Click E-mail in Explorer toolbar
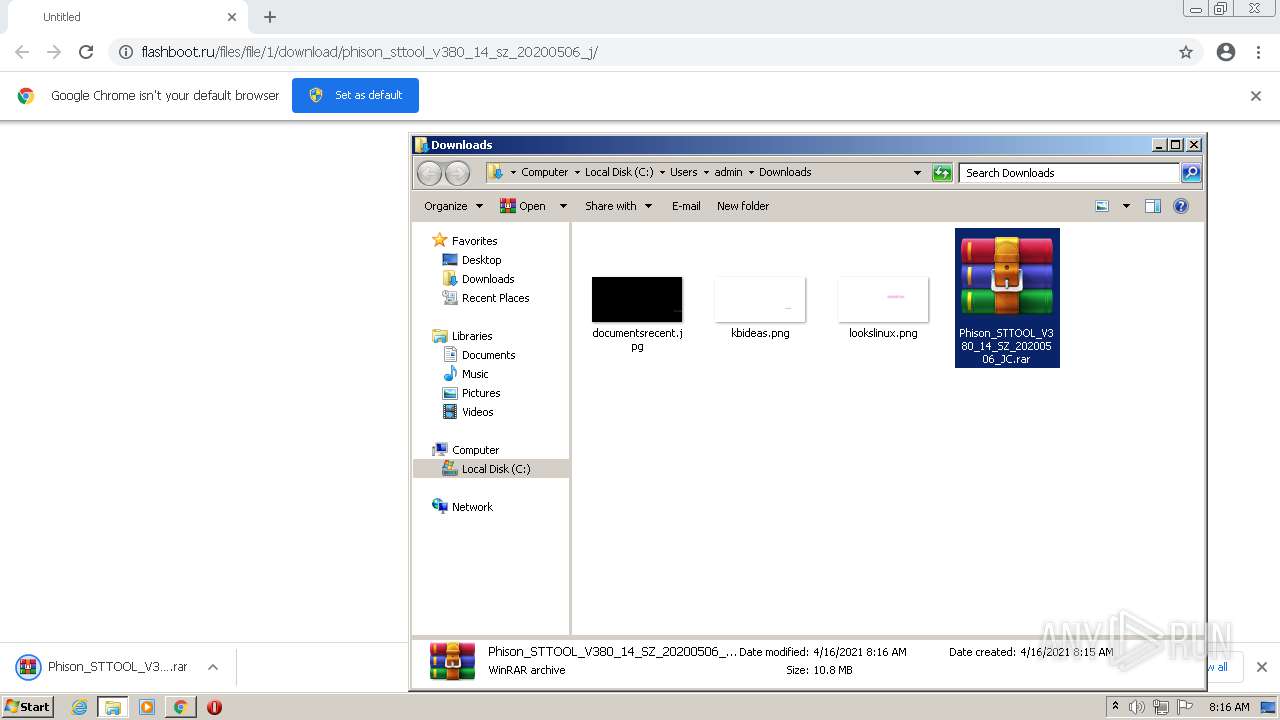1280x720 pixels. [x=686, y=206]
